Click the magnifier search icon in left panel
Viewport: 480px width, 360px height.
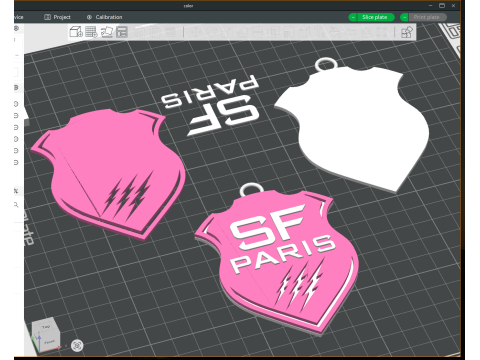pyautogui.click(x=16, y=205)
